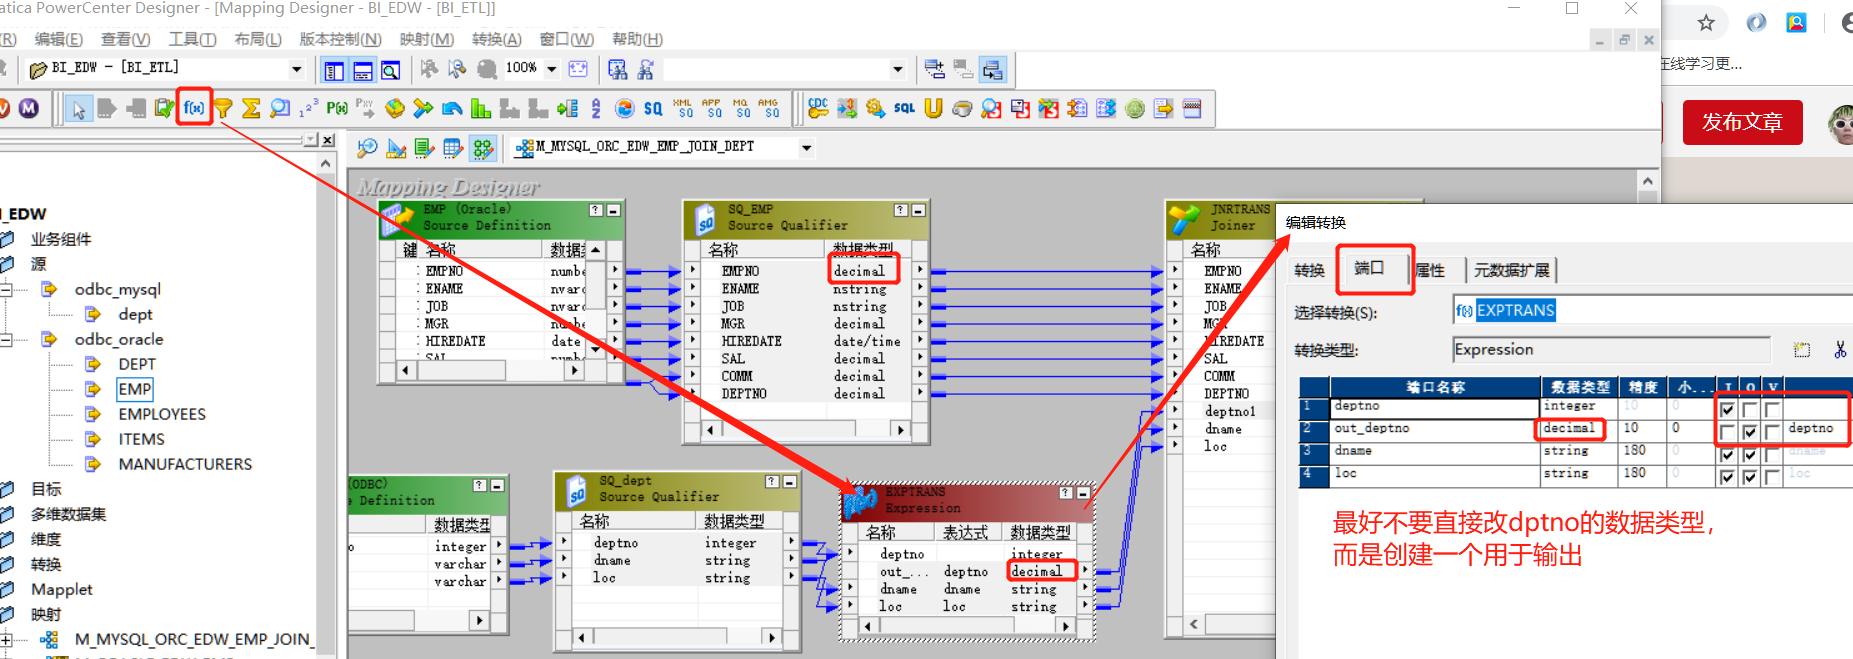Click the Overview window magnifier icon

point(391,70)
